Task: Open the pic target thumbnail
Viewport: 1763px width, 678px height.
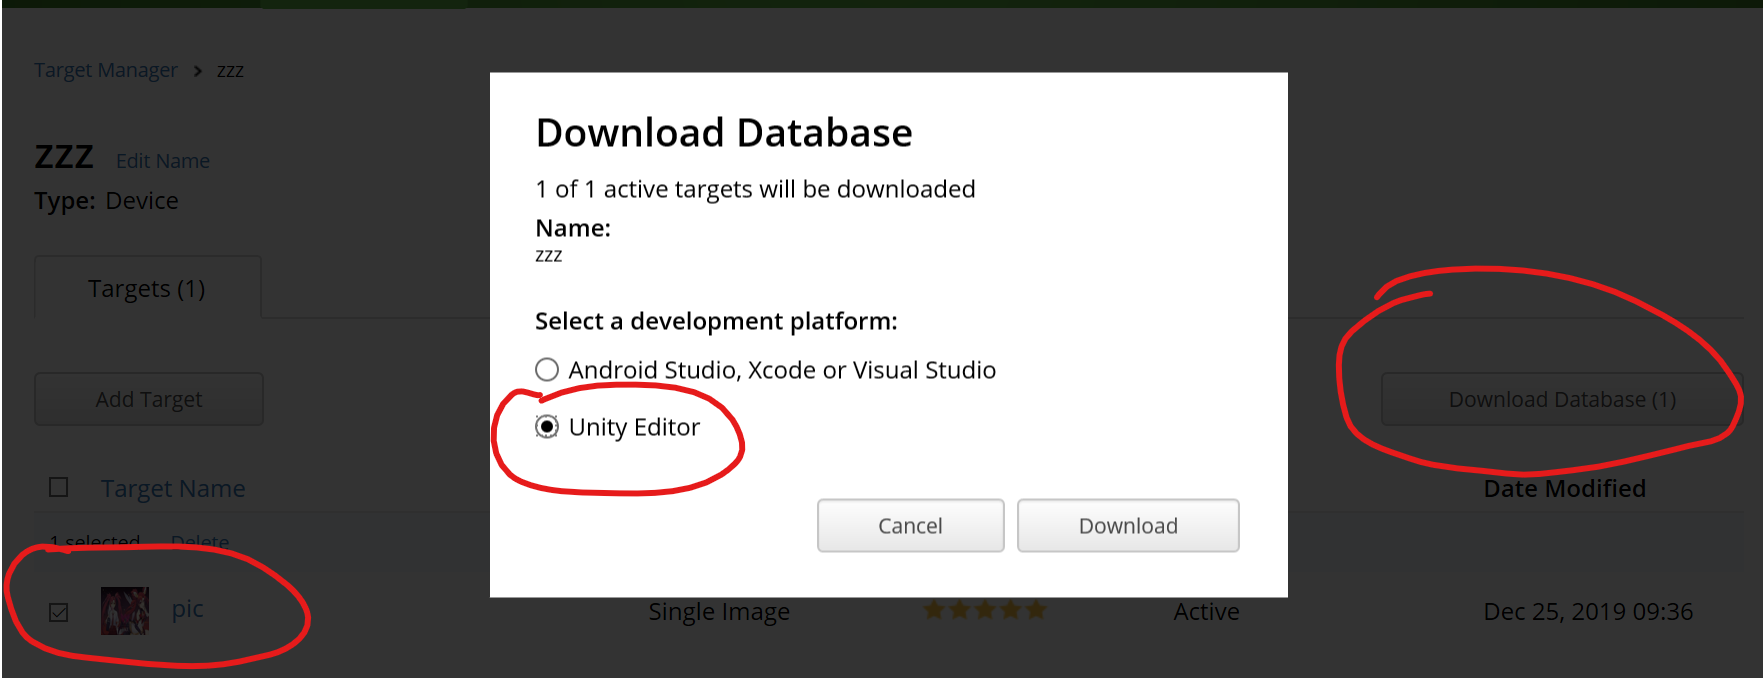Action: click(x=125, y=611)
